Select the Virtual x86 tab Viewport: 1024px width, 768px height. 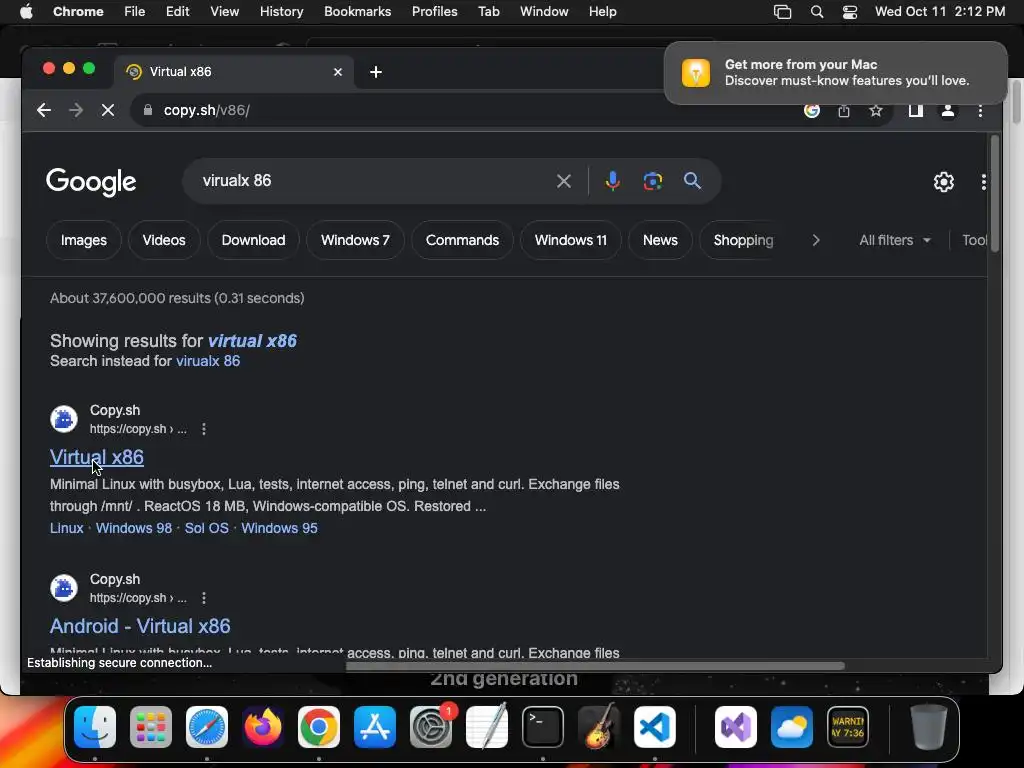point(234,72)
